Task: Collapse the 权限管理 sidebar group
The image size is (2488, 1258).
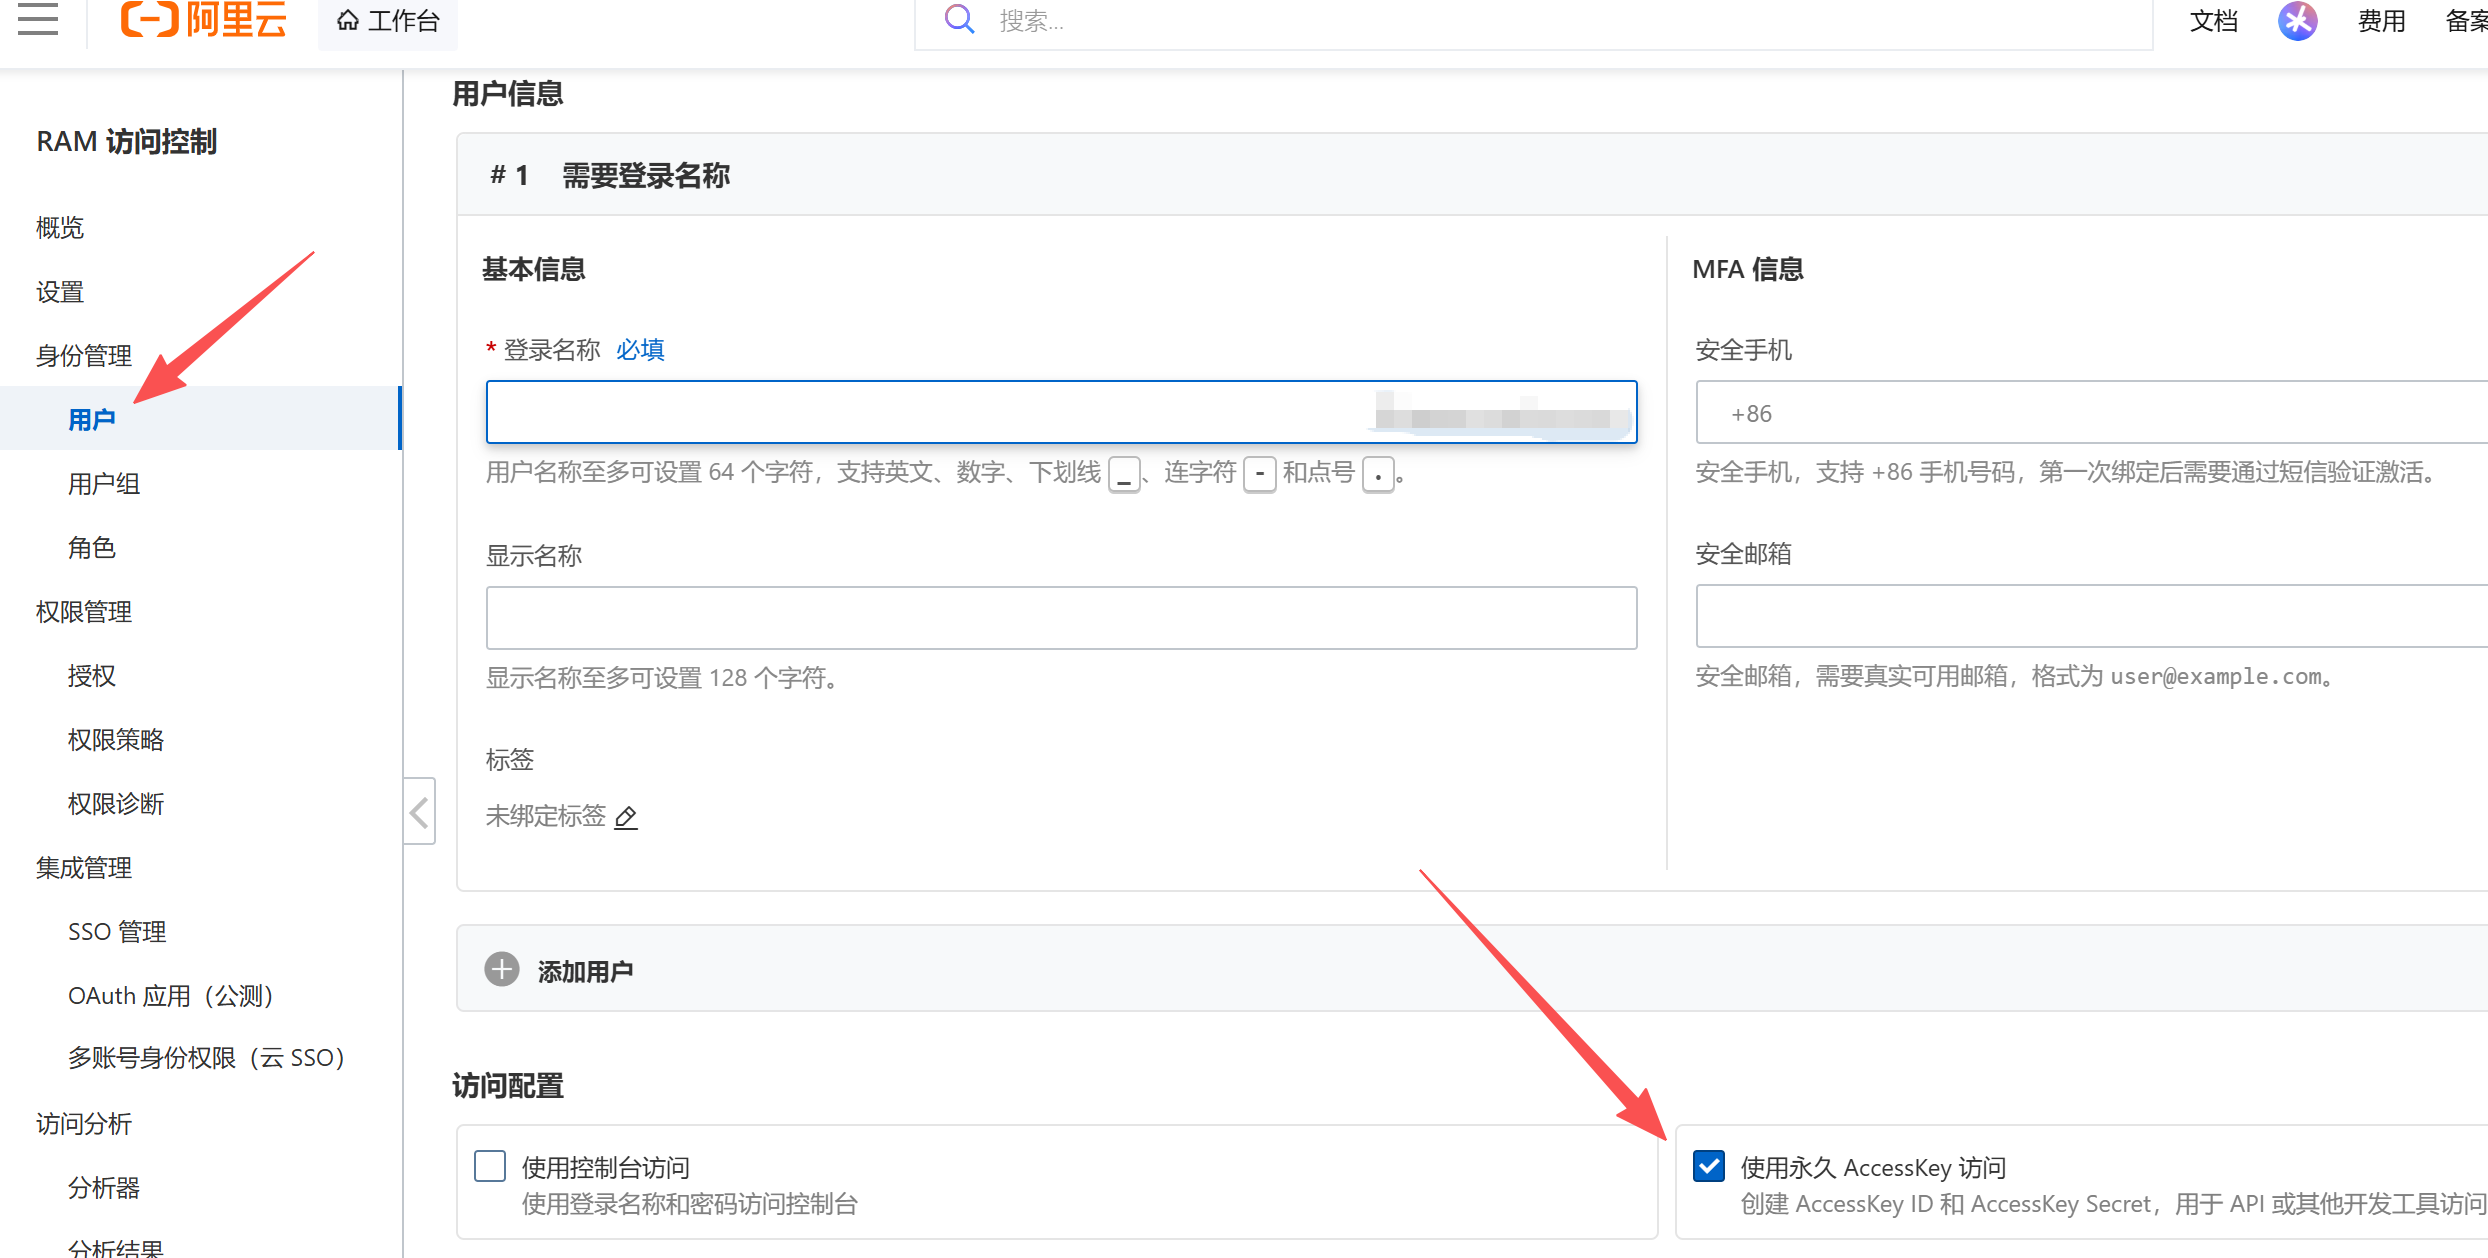Action: tap(84, 611)
